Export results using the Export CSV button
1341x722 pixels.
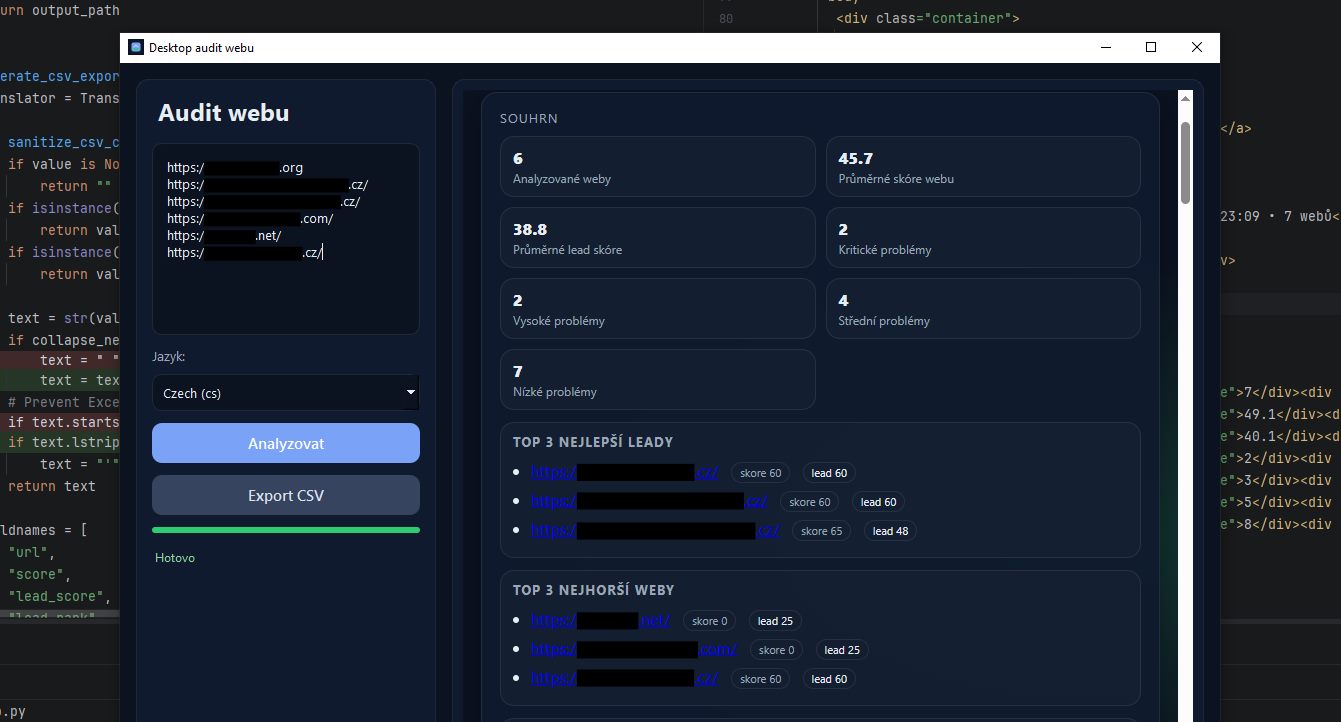(x=286, y=495)
